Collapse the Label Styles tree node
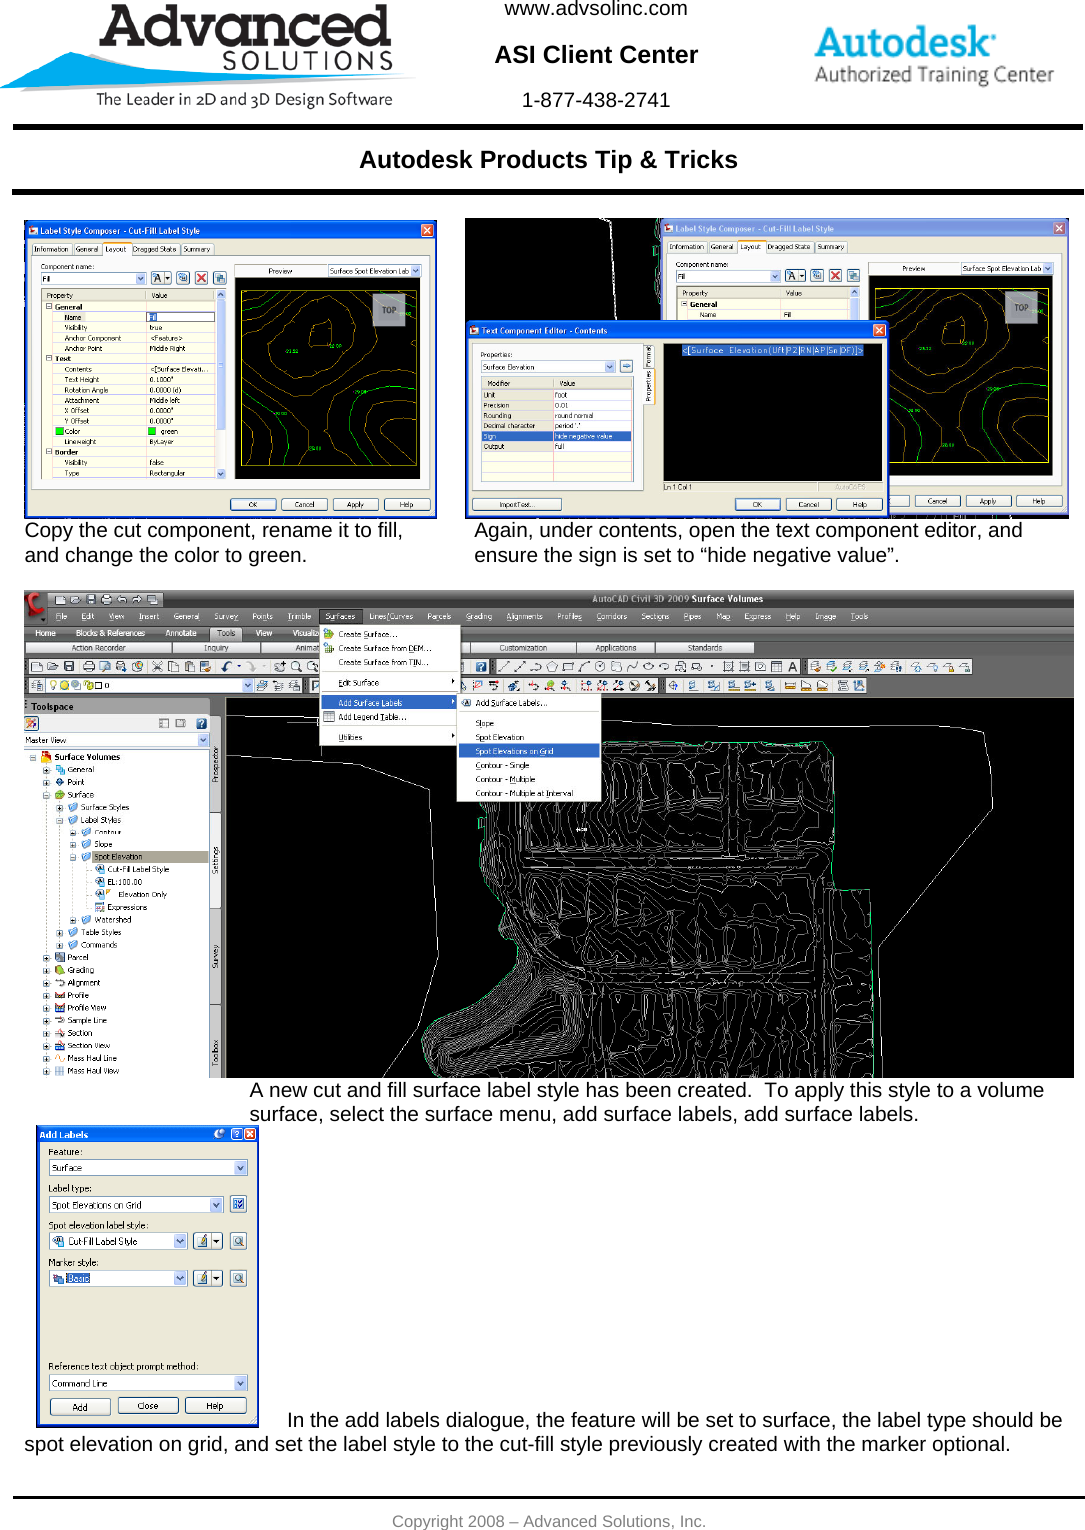 point(59,821)
